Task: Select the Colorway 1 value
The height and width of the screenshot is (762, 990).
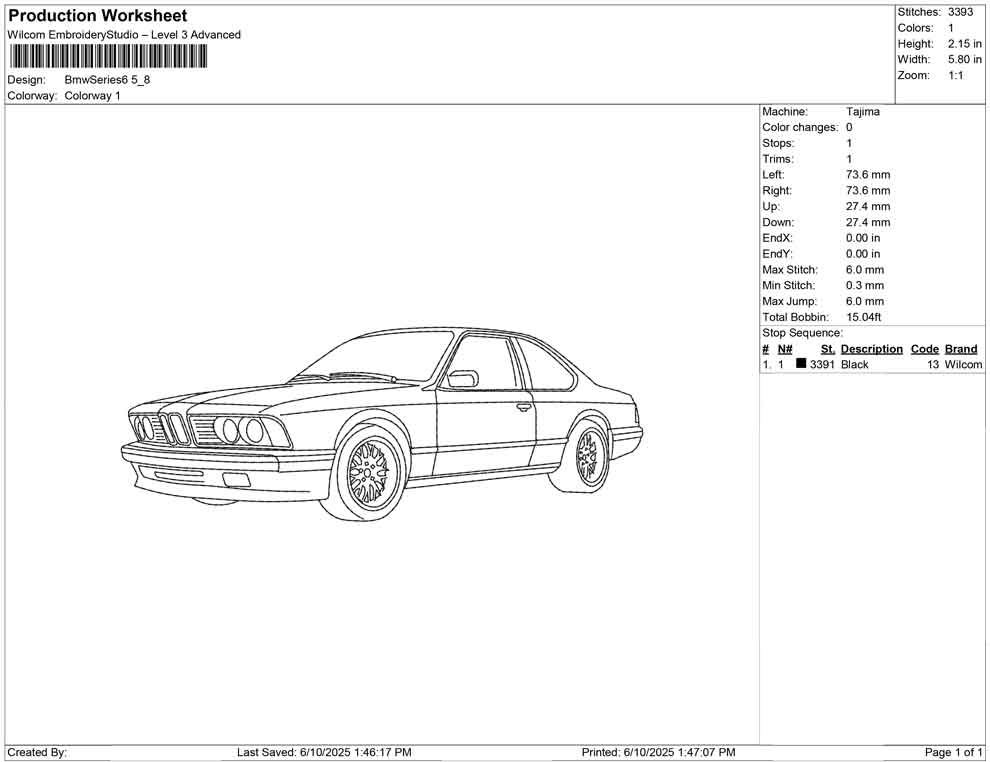Action: [x=92, y=96]
